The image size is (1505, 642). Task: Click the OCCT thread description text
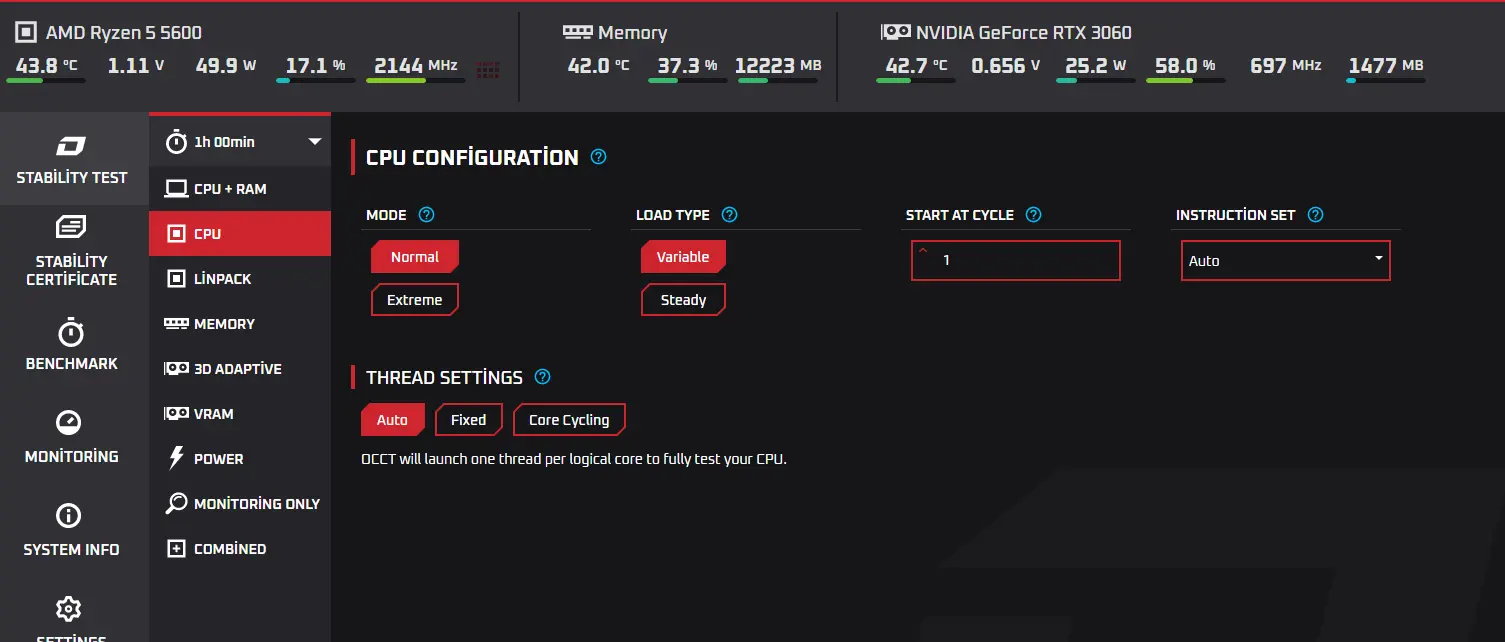(574, 460)
